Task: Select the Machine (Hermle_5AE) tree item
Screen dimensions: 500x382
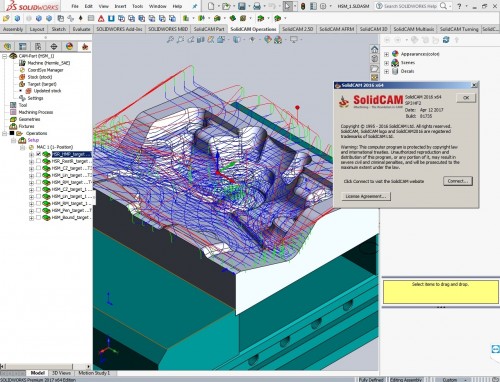Action: tap(49, 63)
